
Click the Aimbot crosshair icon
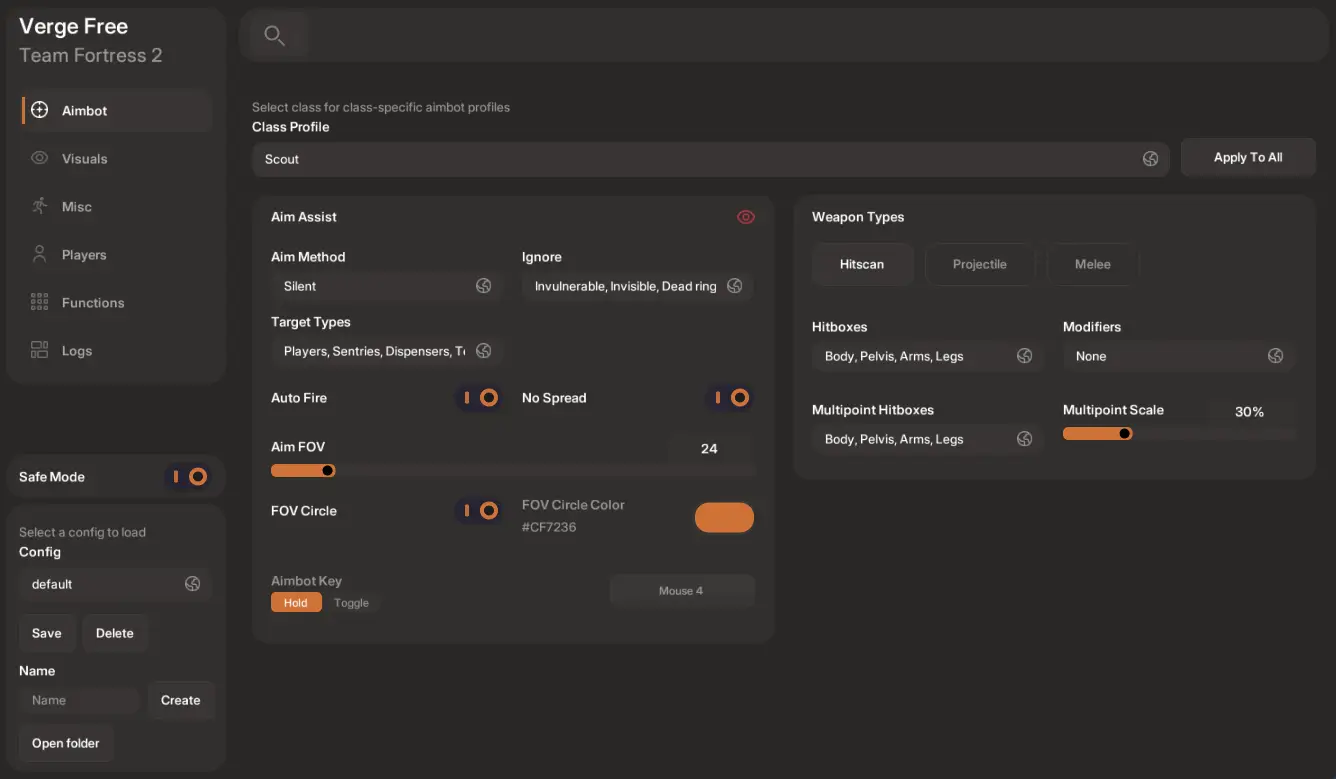40,110
